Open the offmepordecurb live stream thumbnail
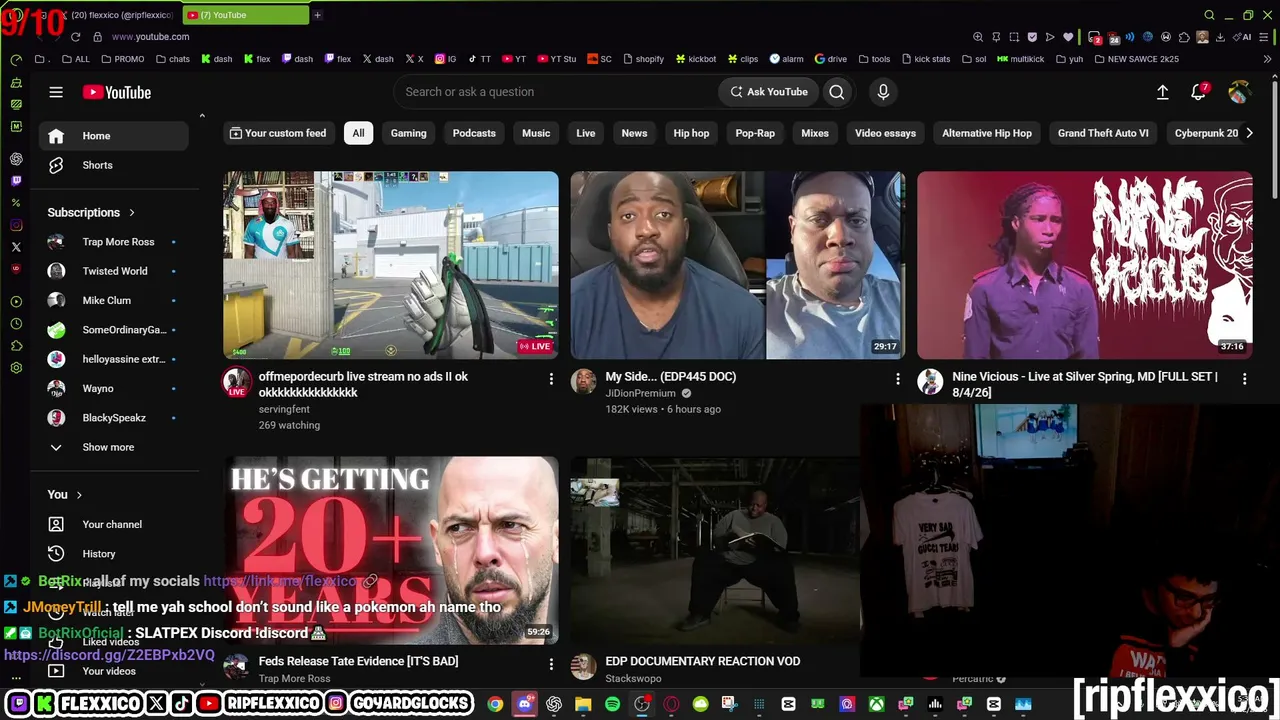1280x720 pixels. click(x=391, y=265)
